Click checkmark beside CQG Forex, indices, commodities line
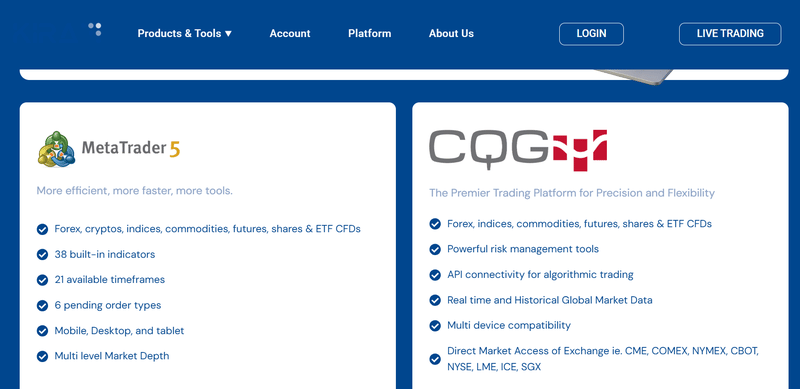This screenshot has height=389, width=800. [435, 224]
